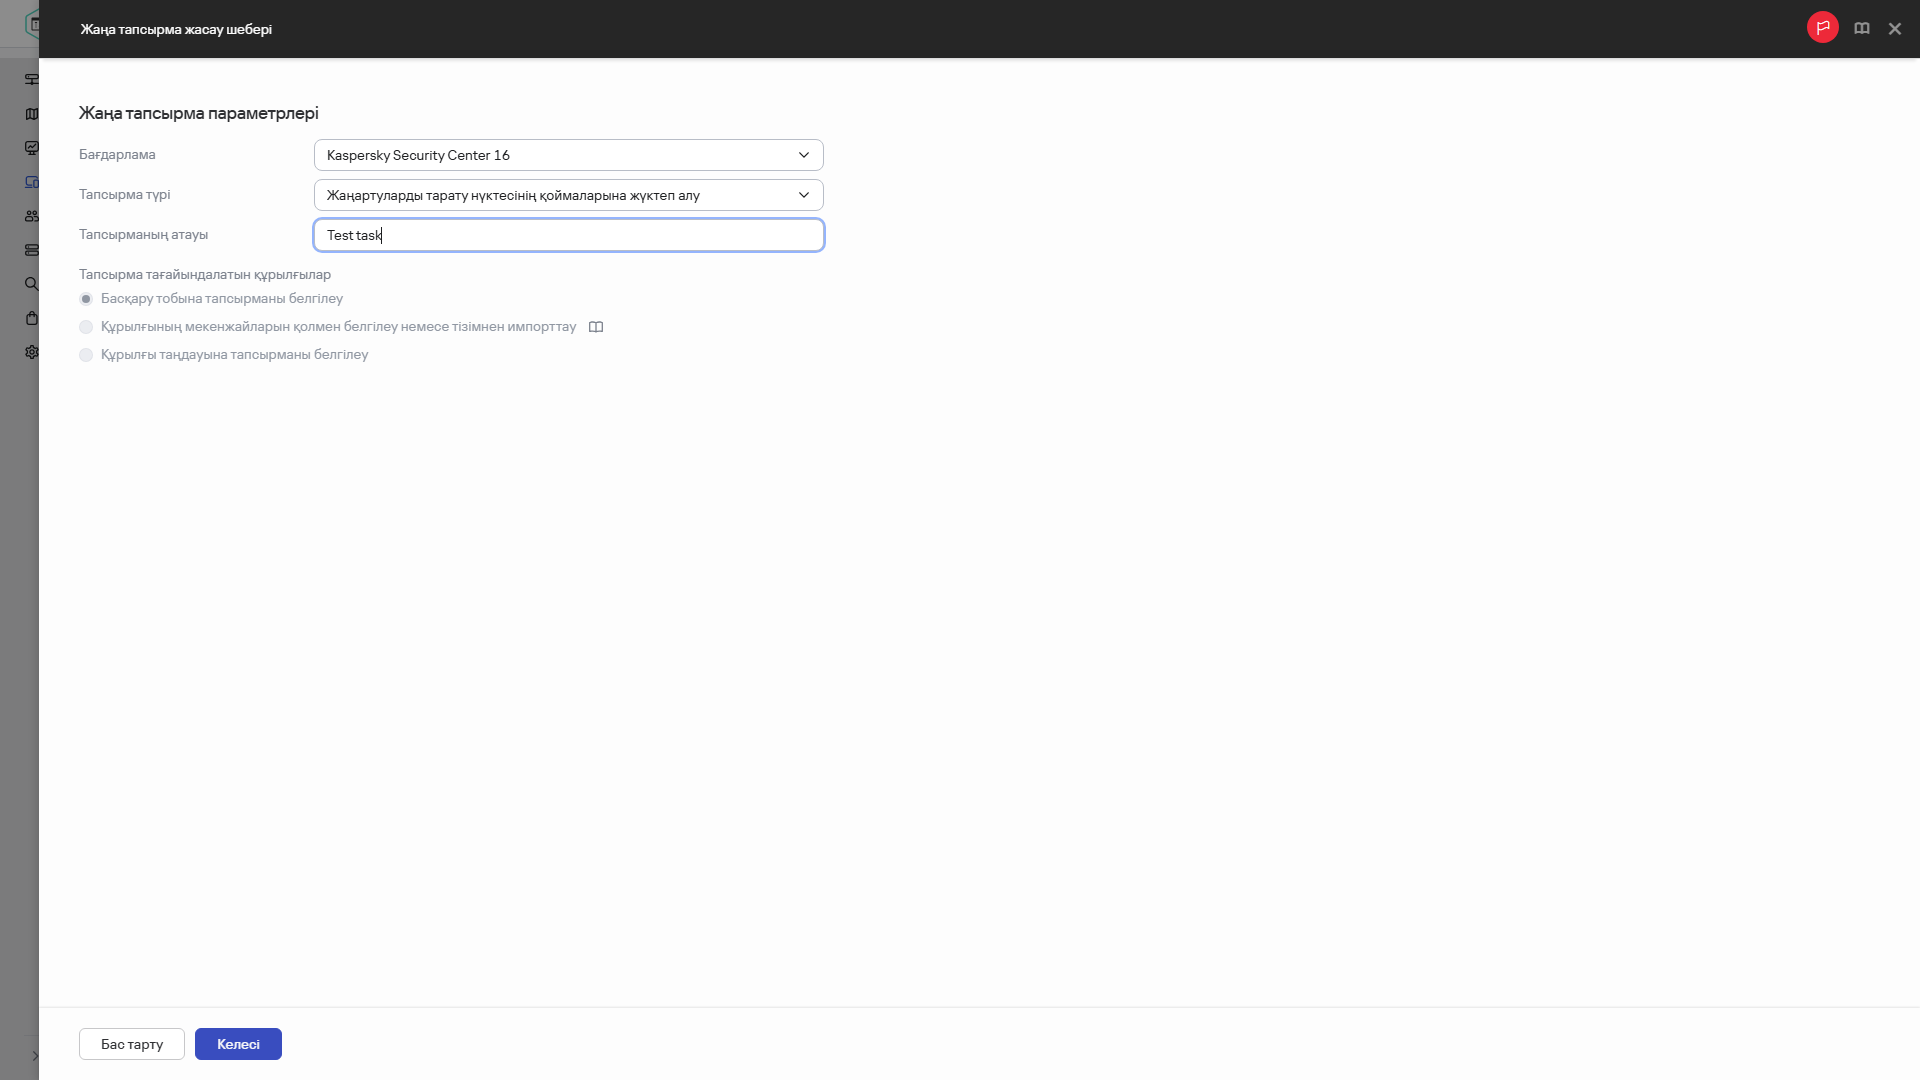Click the map sidebar icon
Viewport: 1920px width, 1080px height.
[x=32, y=114]
